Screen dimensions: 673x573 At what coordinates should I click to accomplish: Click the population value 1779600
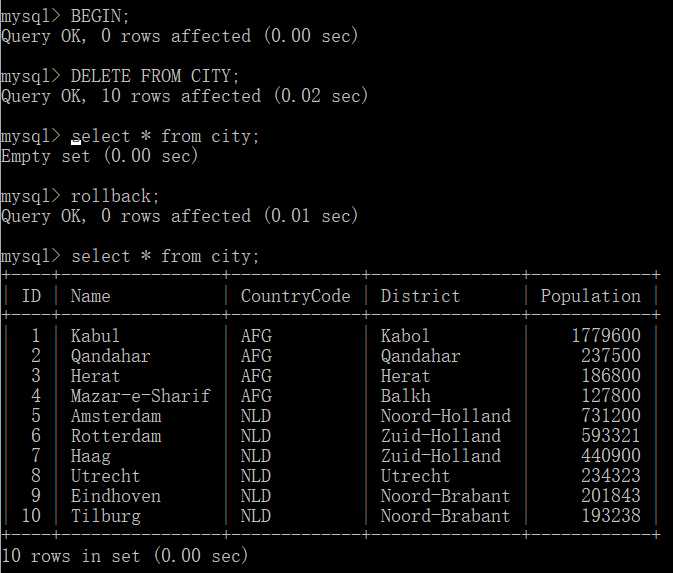tap(605, 336)
